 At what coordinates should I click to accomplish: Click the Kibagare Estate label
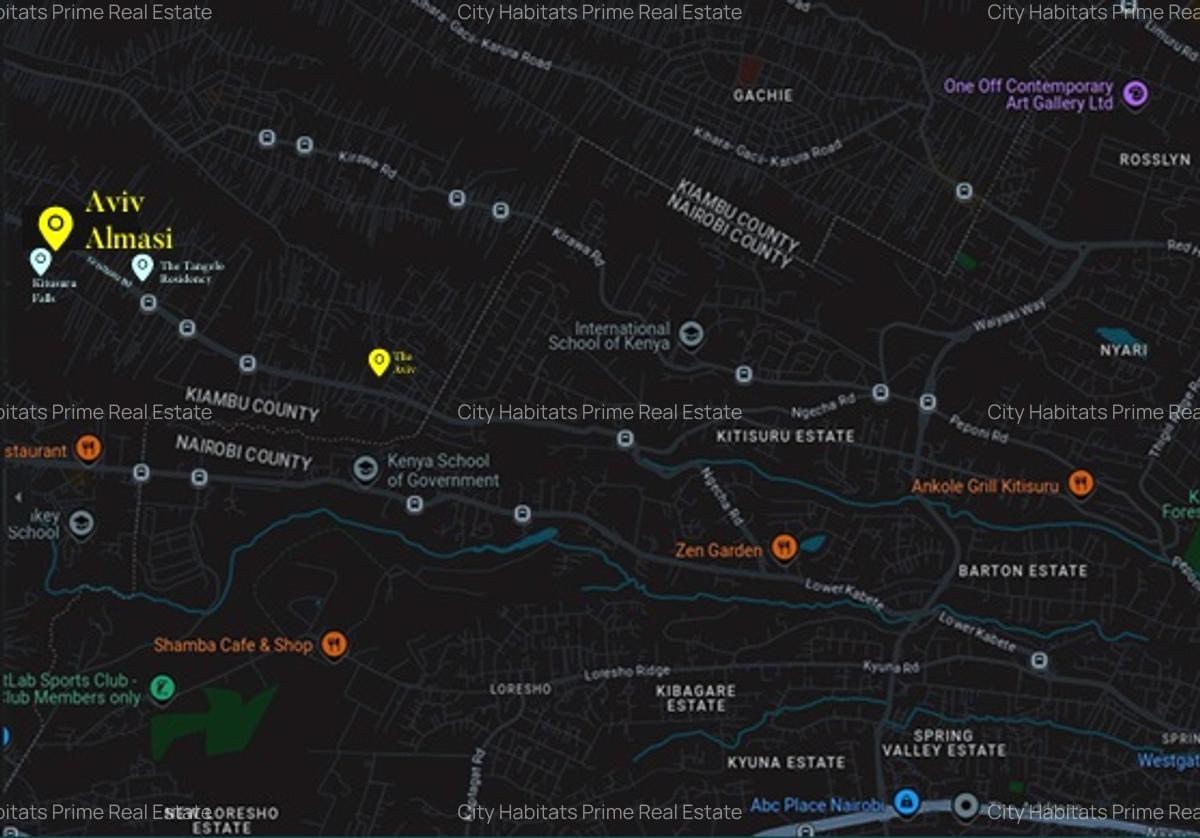[695, 697]
